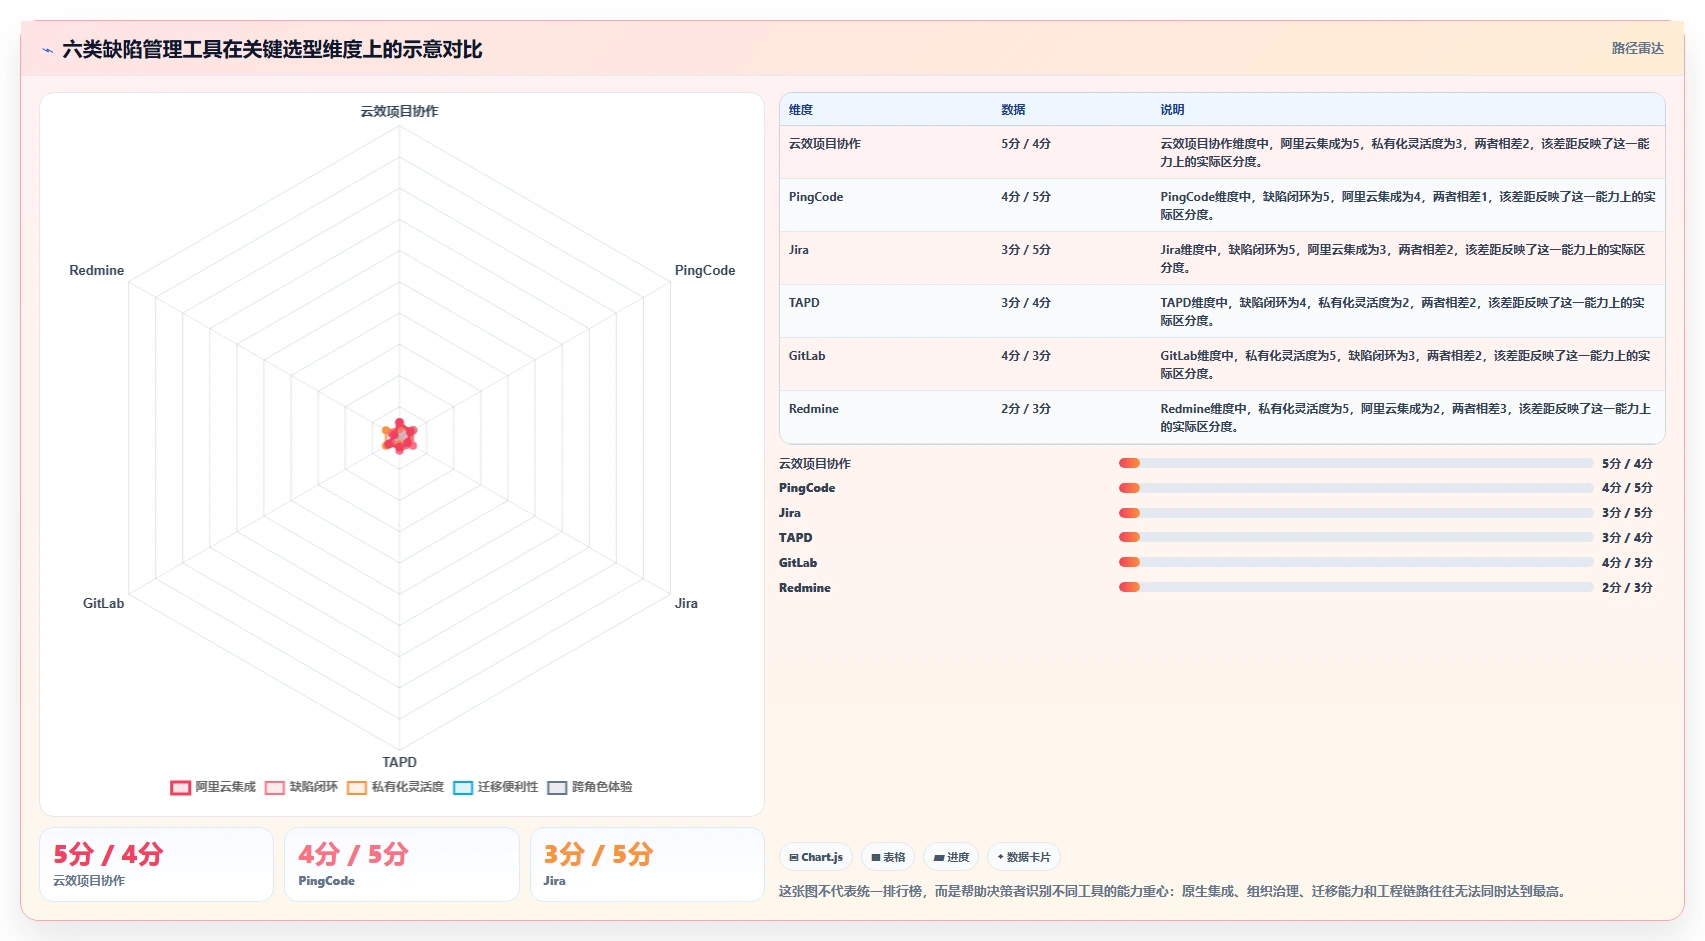Click the PingCode label in the progress list

coord(807,488)
